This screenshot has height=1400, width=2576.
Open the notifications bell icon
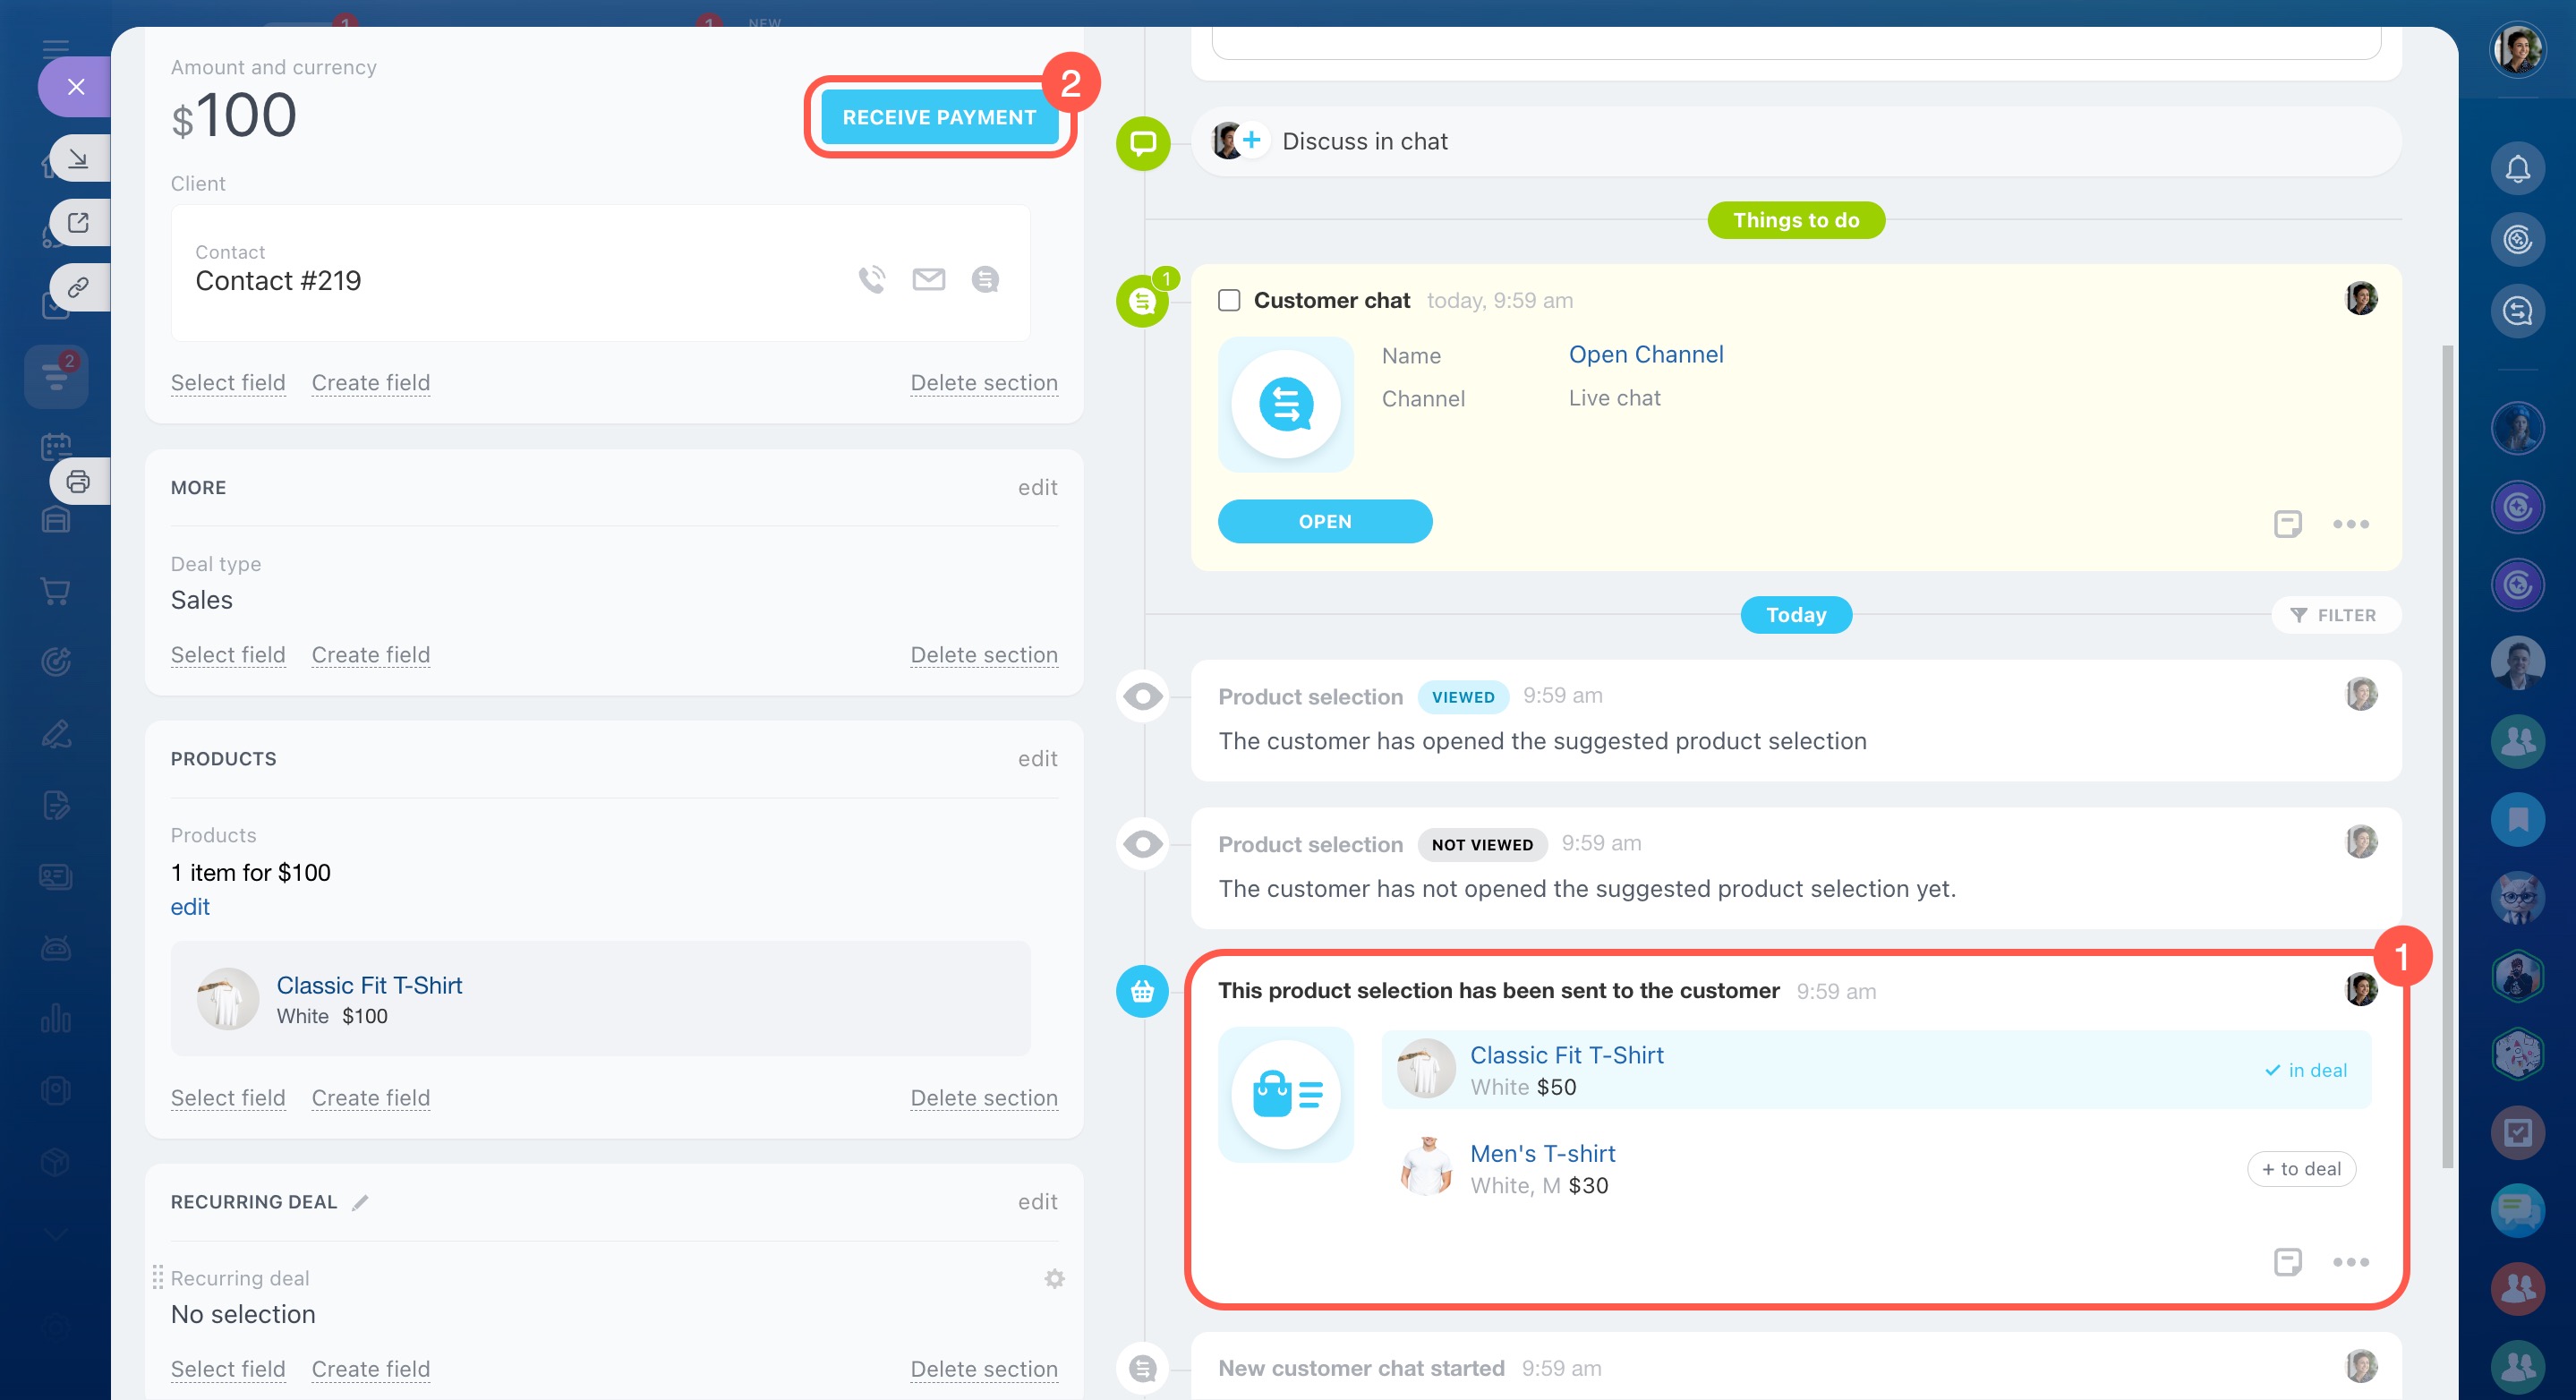(x=2517, y=169)
